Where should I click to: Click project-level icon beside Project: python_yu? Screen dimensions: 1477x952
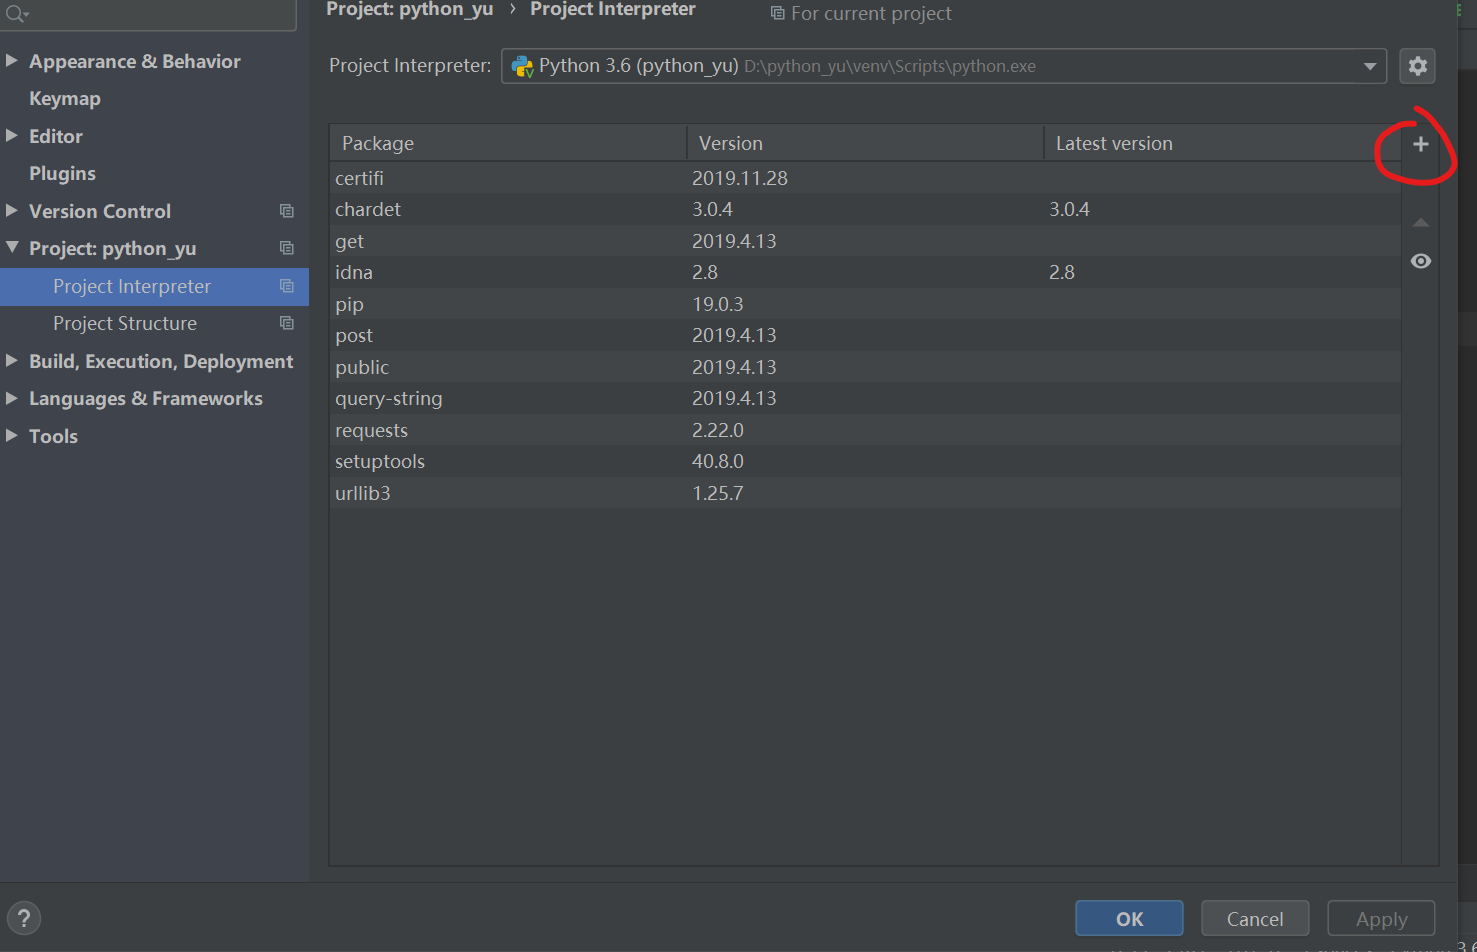pos(287,248)
